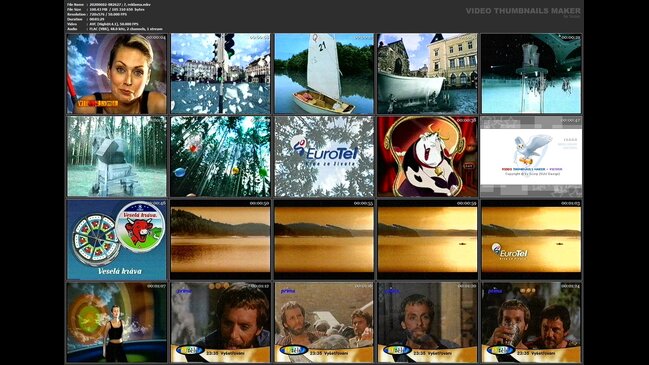
Task: Click the sailboat number 21 thumbnail
Action: 324,74
